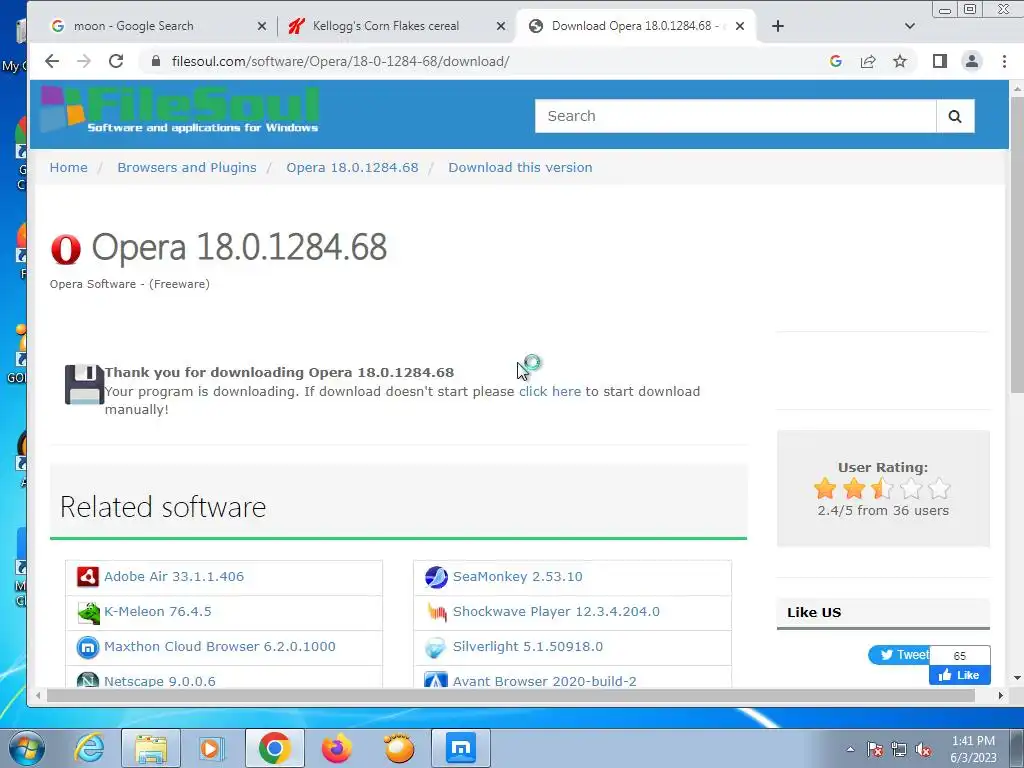Click the search magnifier button
1024x768 pixels.
pyautogui.click(x=955, y=116)
